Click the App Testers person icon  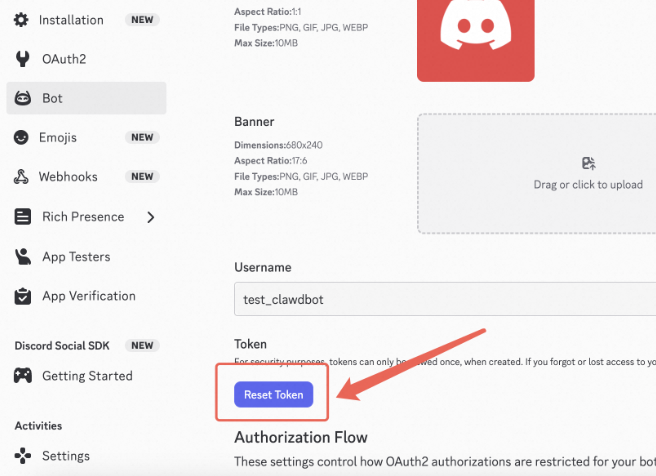click(x=23, y=256)
